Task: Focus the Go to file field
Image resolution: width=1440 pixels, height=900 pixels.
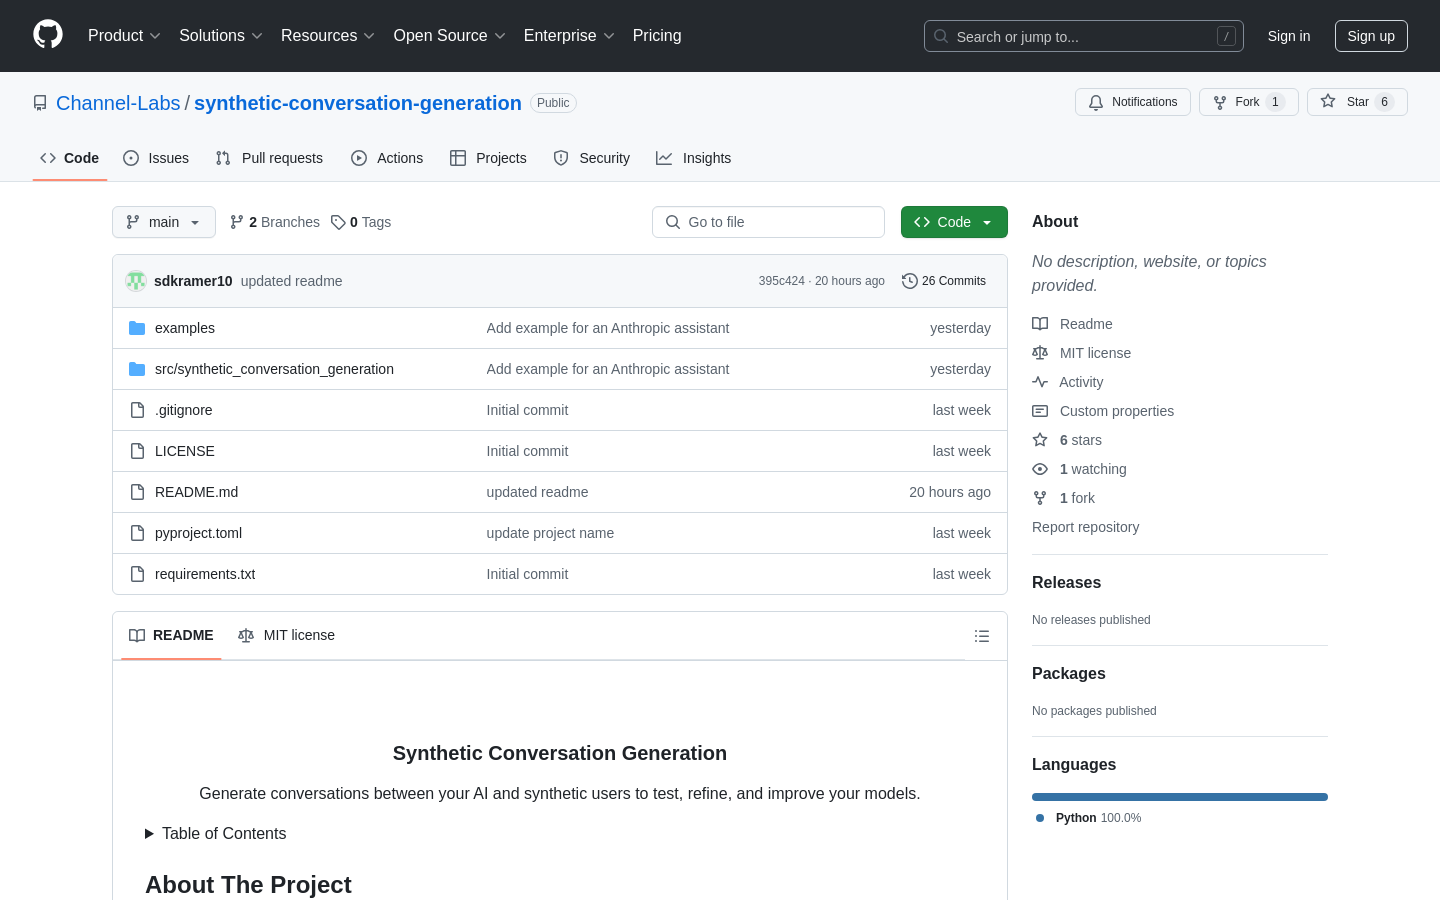Action: pos(768,222)
